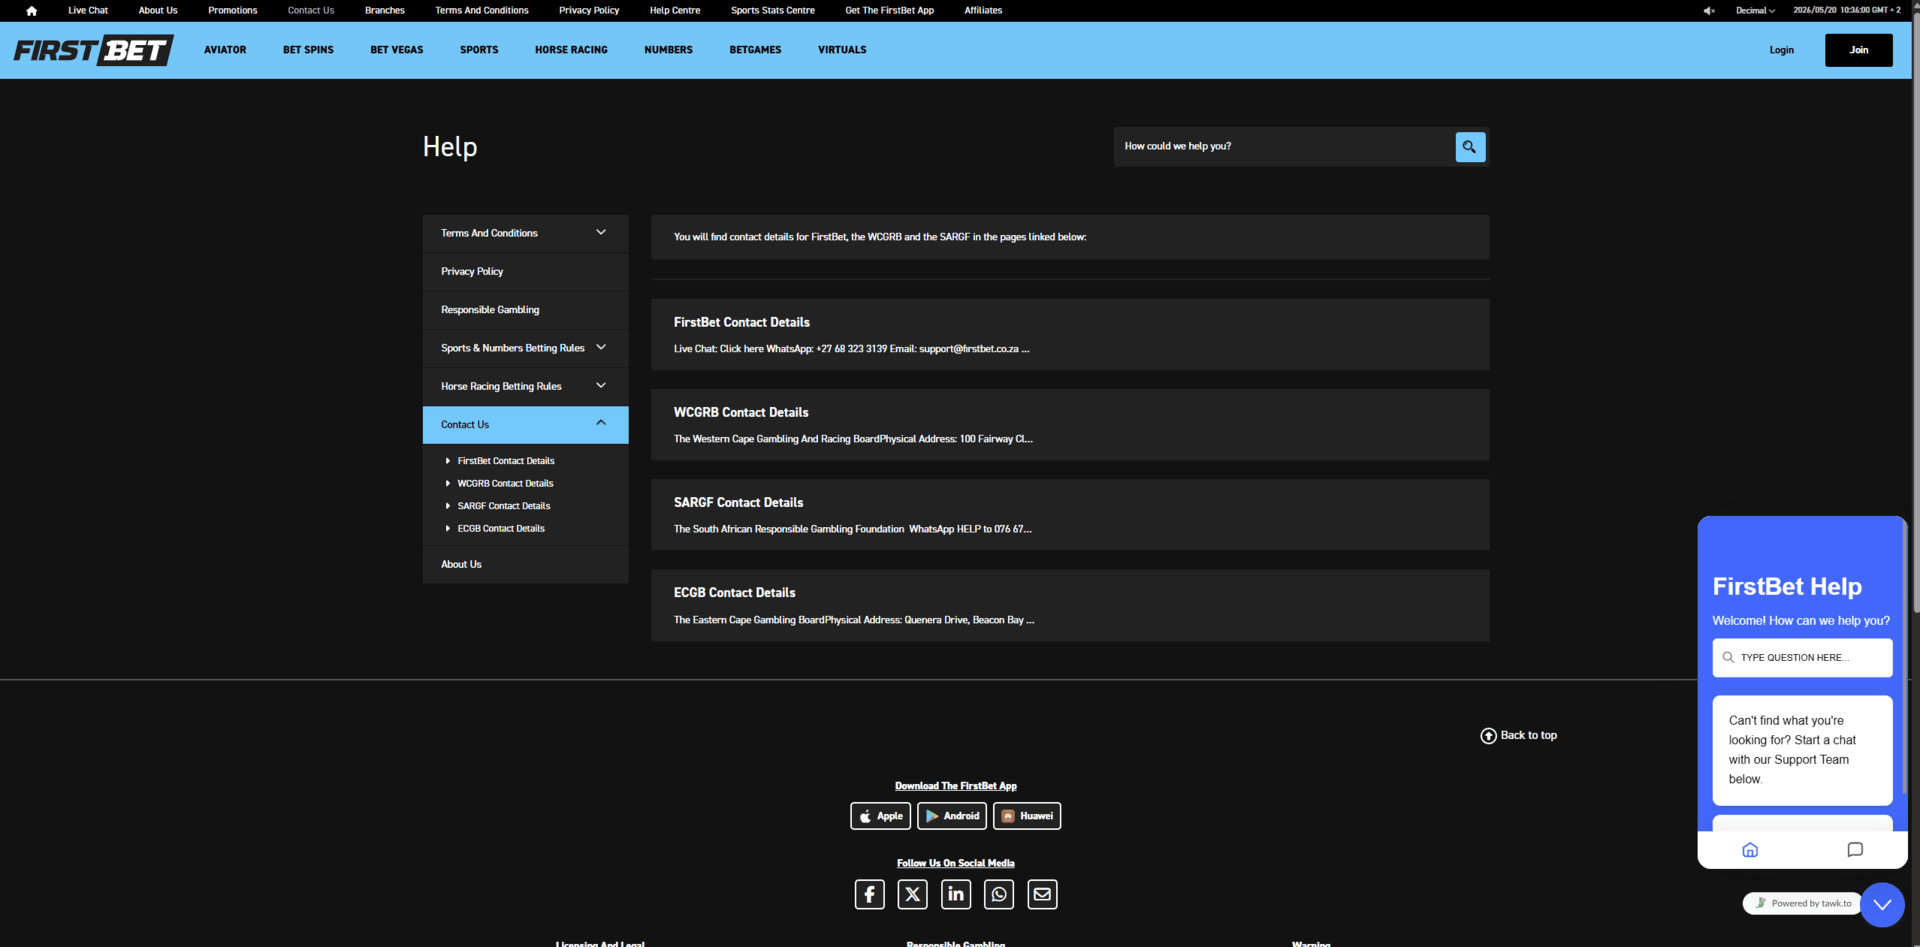This screenshot has width=1920, height=947.
Task: Open the Promotions link
Action: pos(233,11)
